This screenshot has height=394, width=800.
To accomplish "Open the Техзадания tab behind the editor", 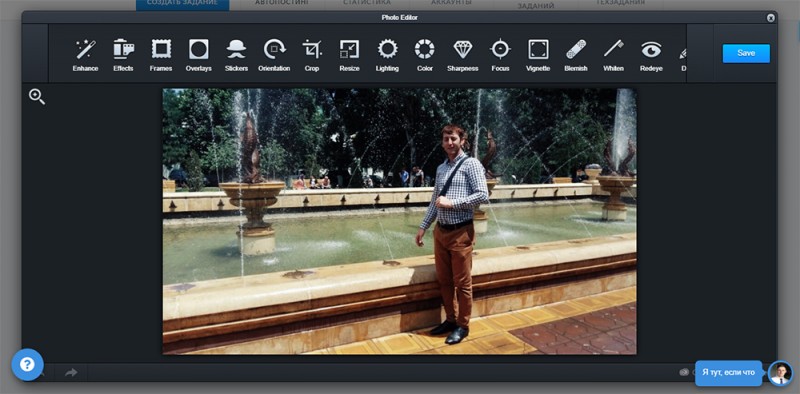I will (x=620, y=3).
